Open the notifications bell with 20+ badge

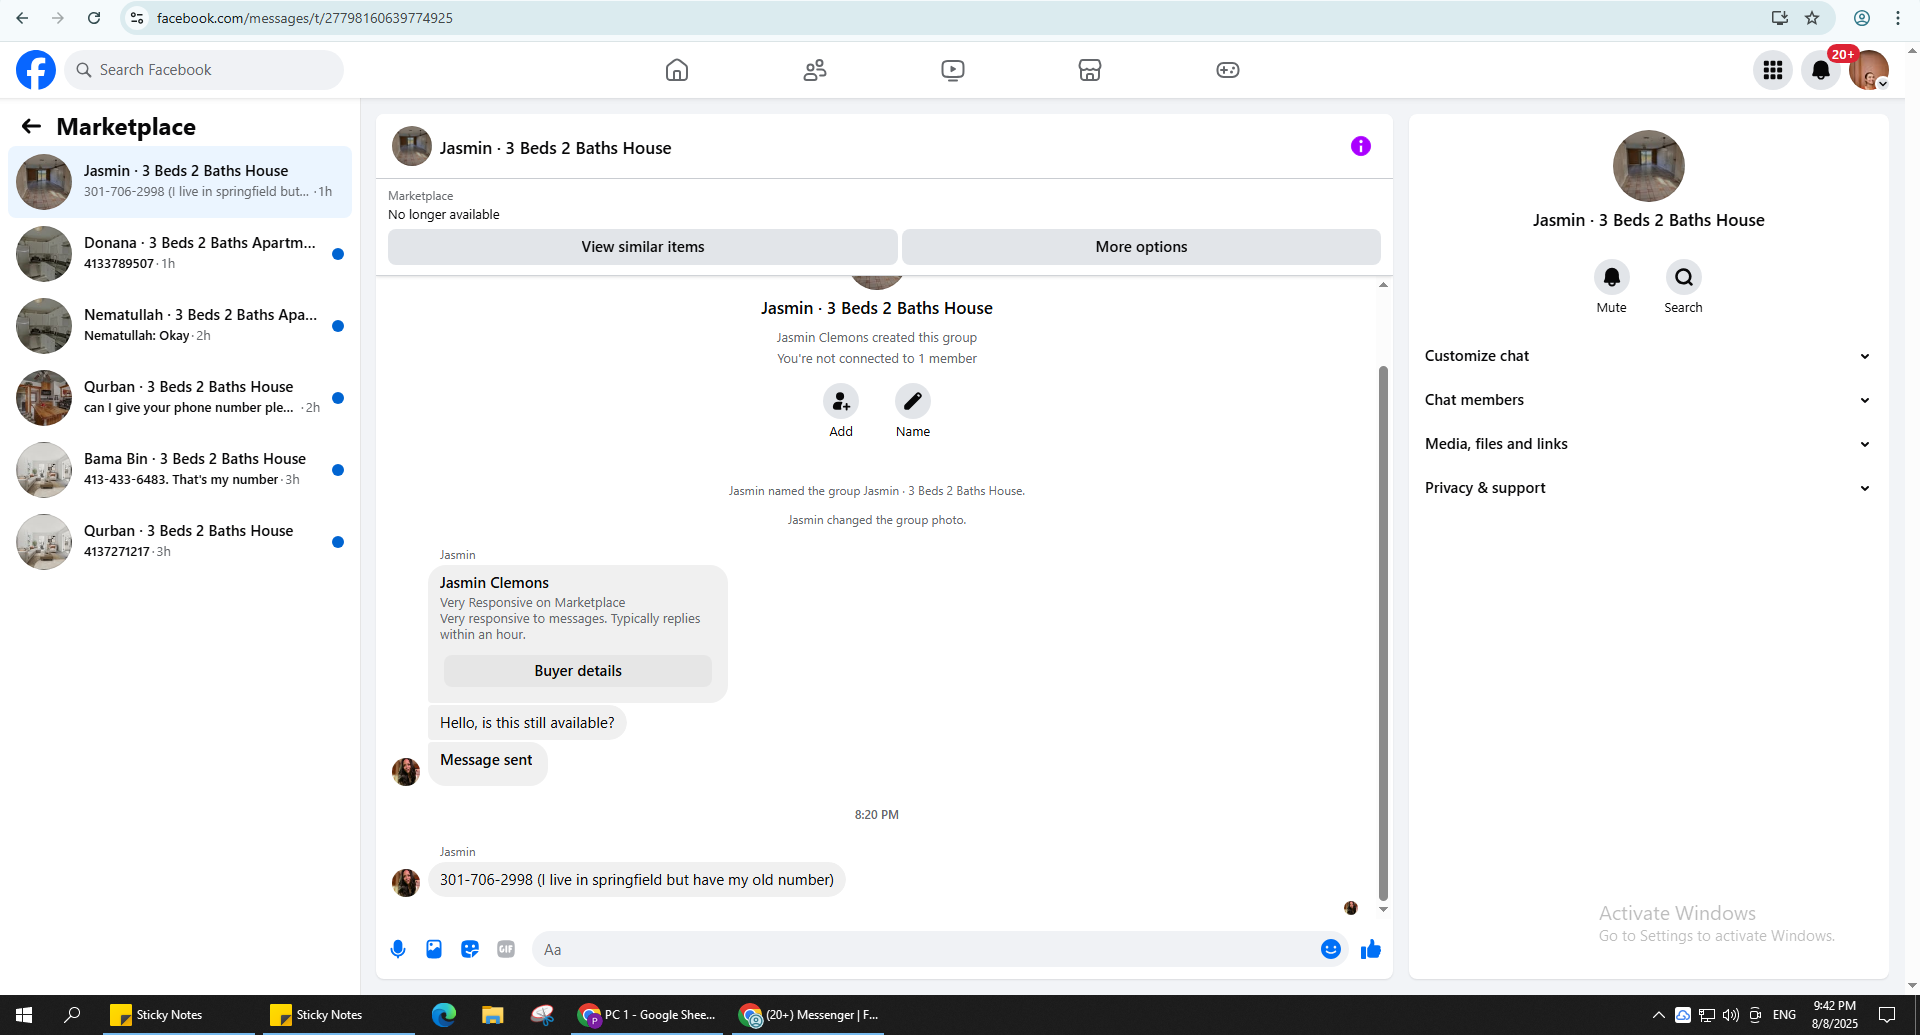1821,70
